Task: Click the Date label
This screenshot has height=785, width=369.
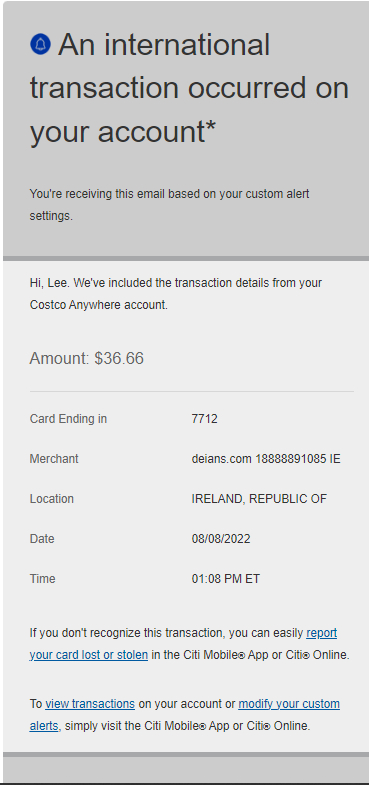Action: tap(41, 539)
